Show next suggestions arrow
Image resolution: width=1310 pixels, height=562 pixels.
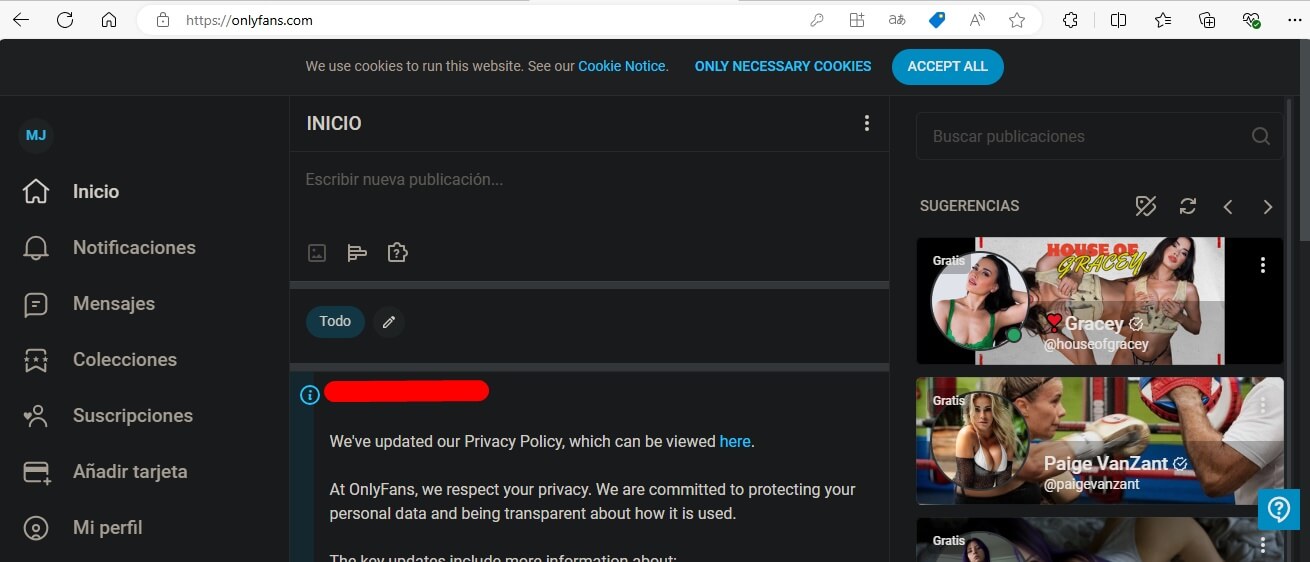point(1268,206)
